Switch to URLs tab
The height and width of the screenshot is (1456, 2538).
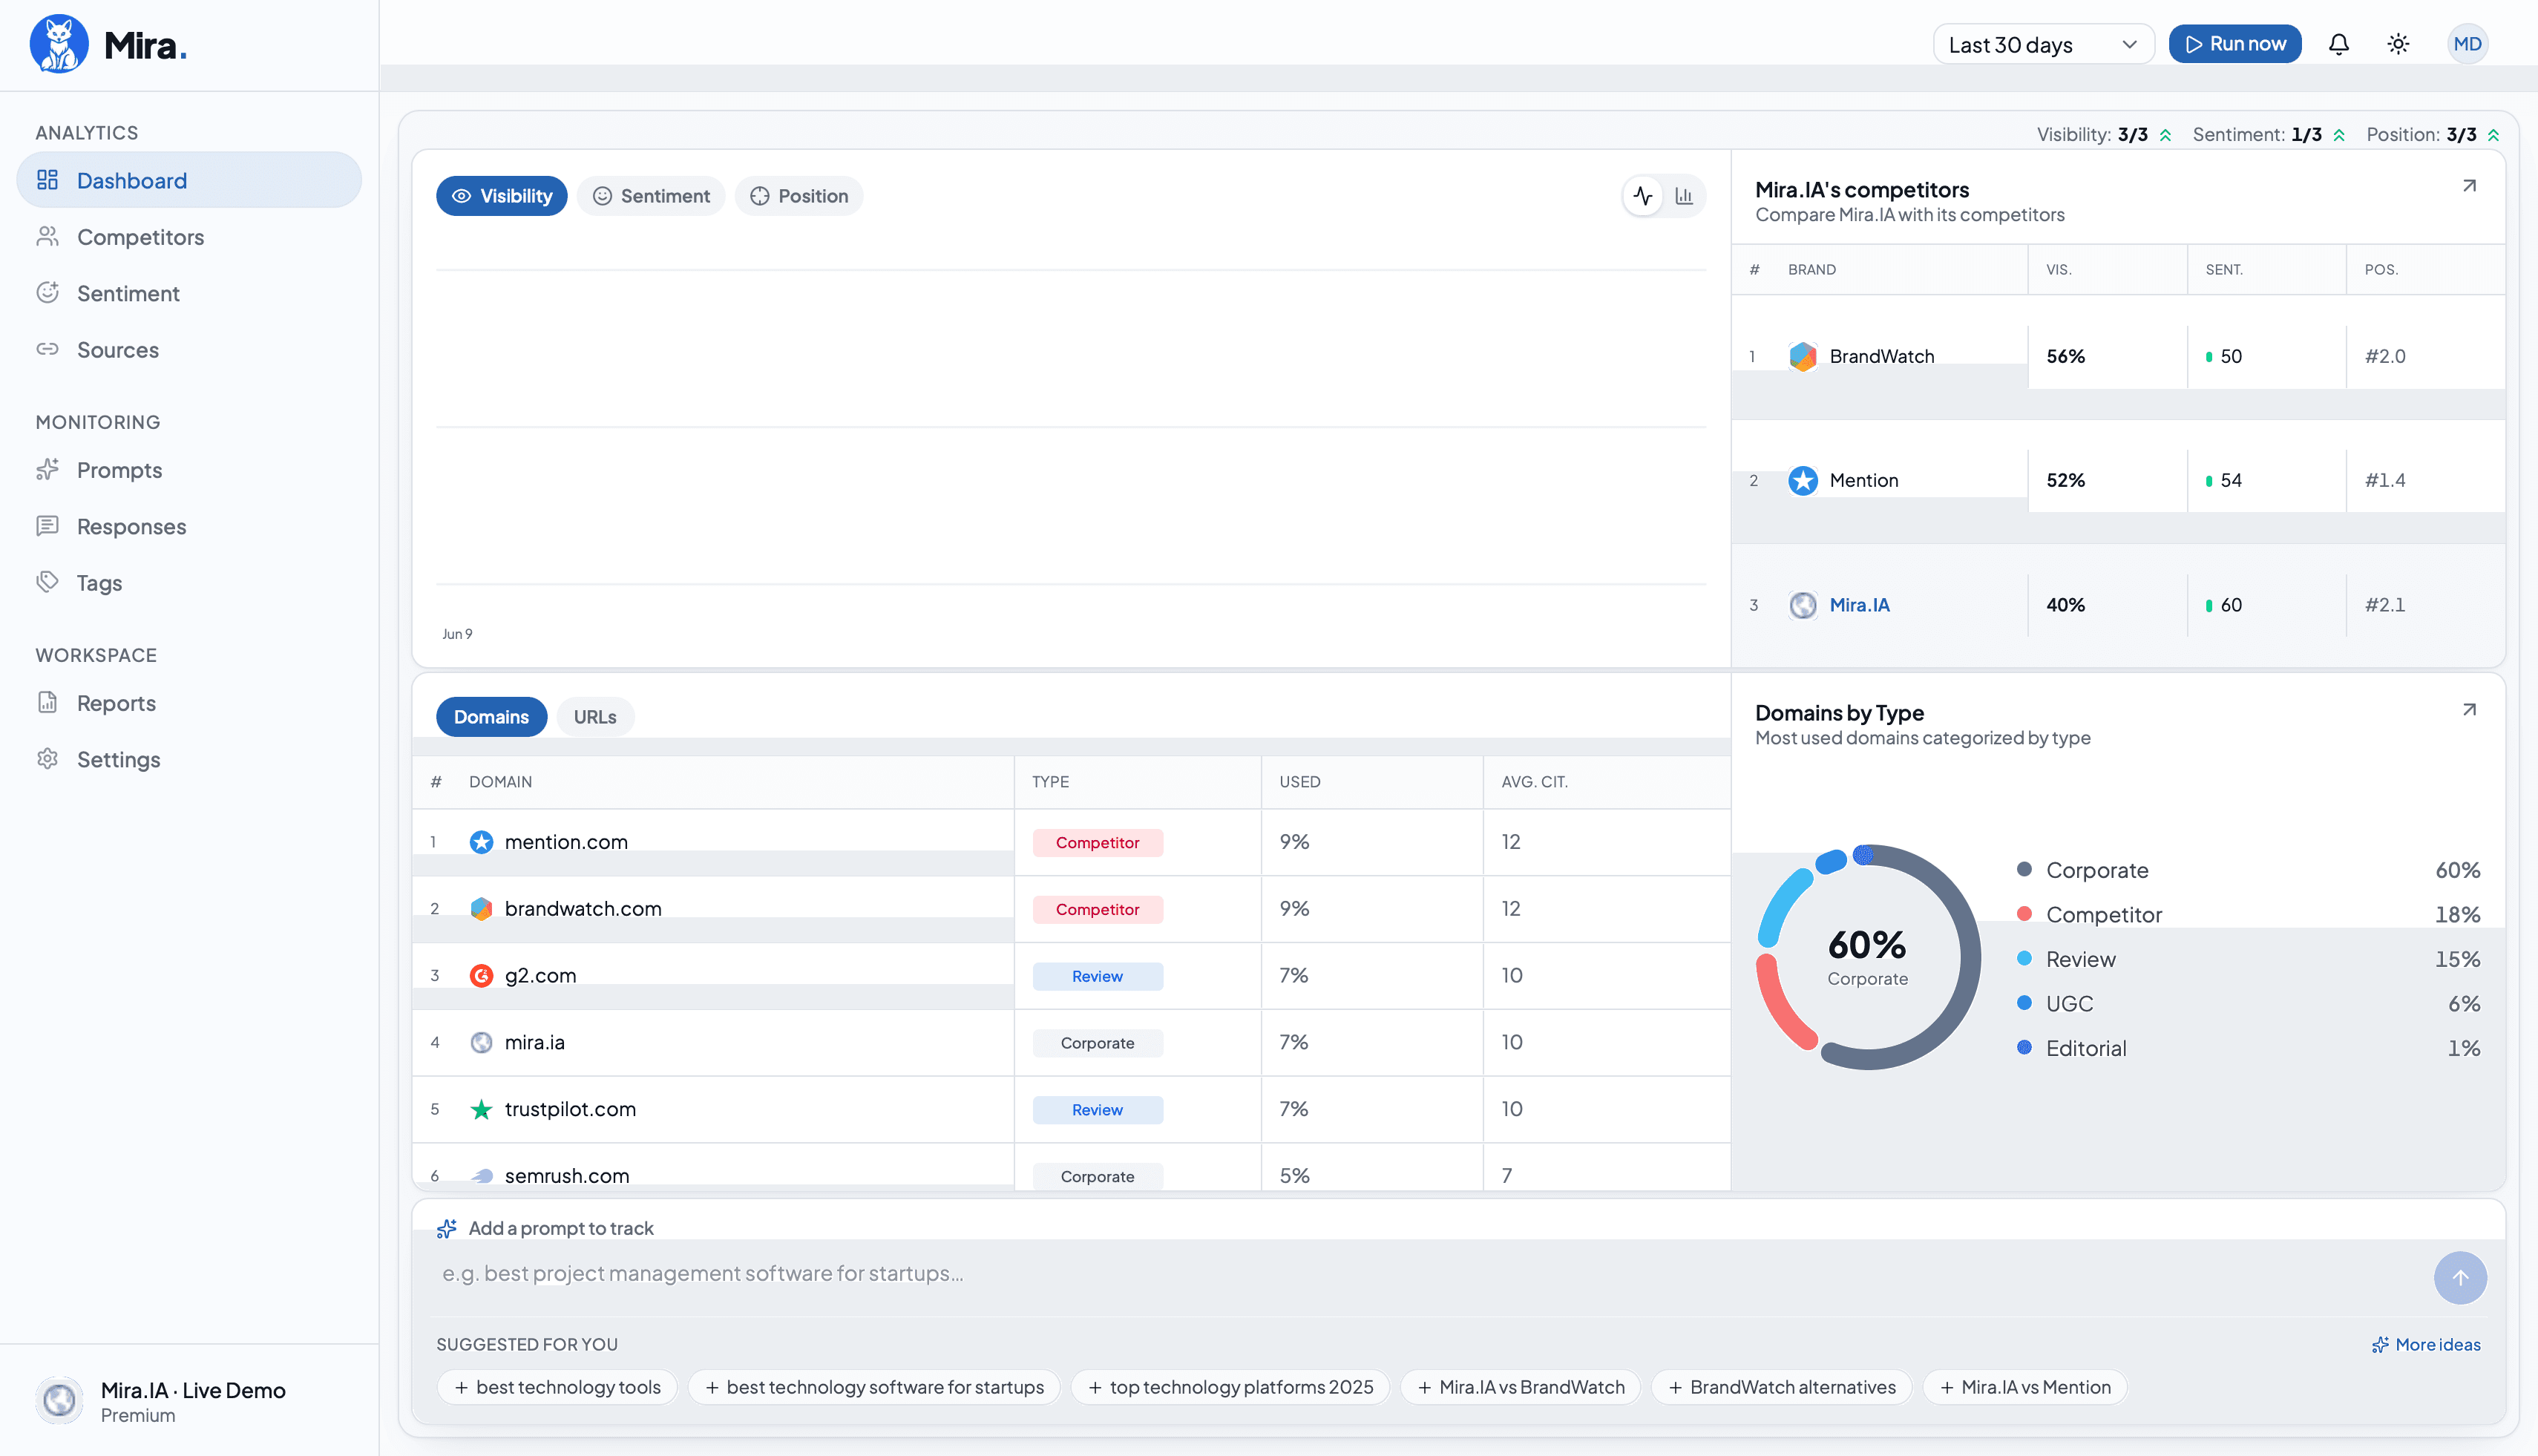point(595,717)
